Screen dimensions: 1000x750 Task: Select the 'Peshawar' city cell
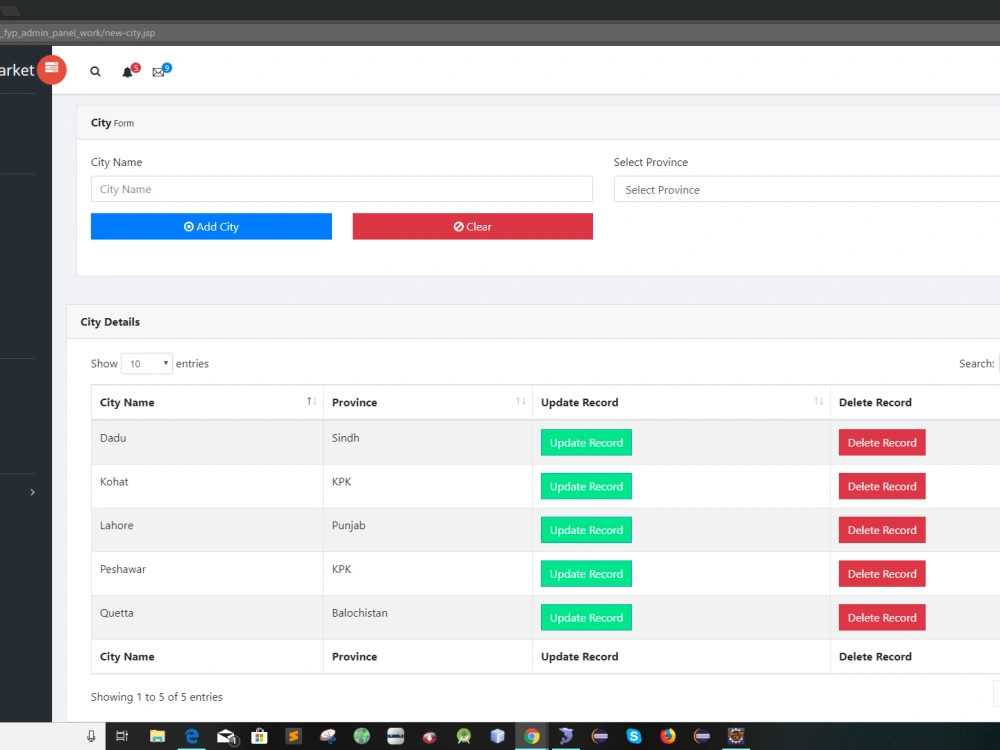[x=207, y=573]
